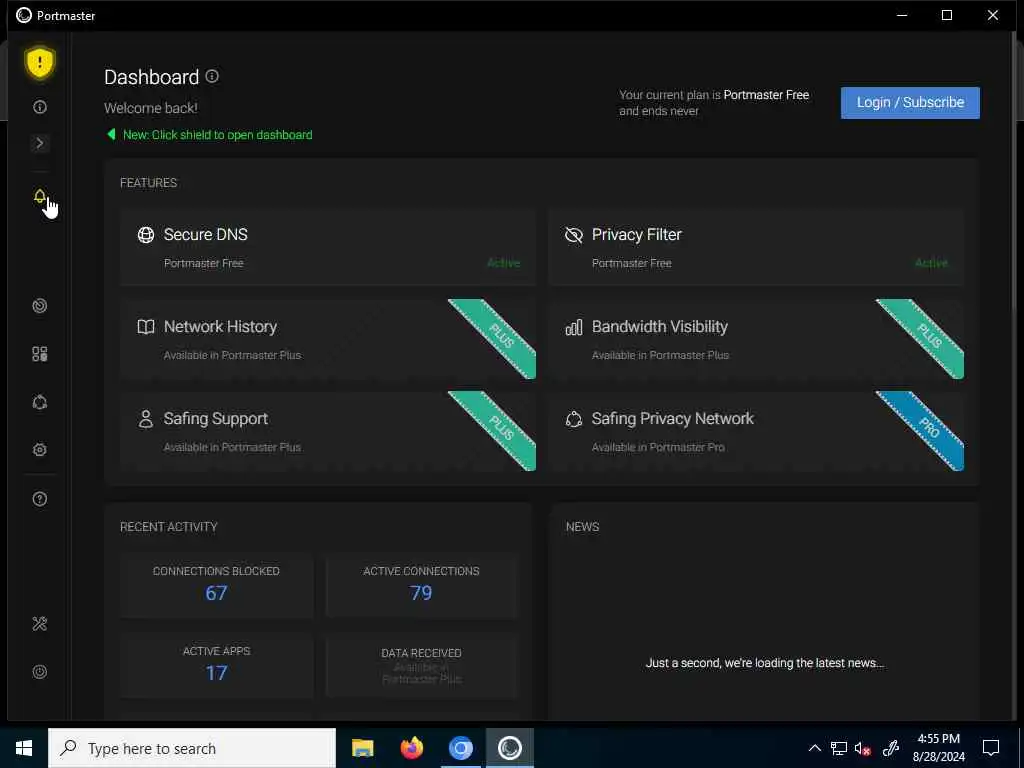Click Active status on Privacy Filter
1024x768 pixels.
[x=931, y=263]
